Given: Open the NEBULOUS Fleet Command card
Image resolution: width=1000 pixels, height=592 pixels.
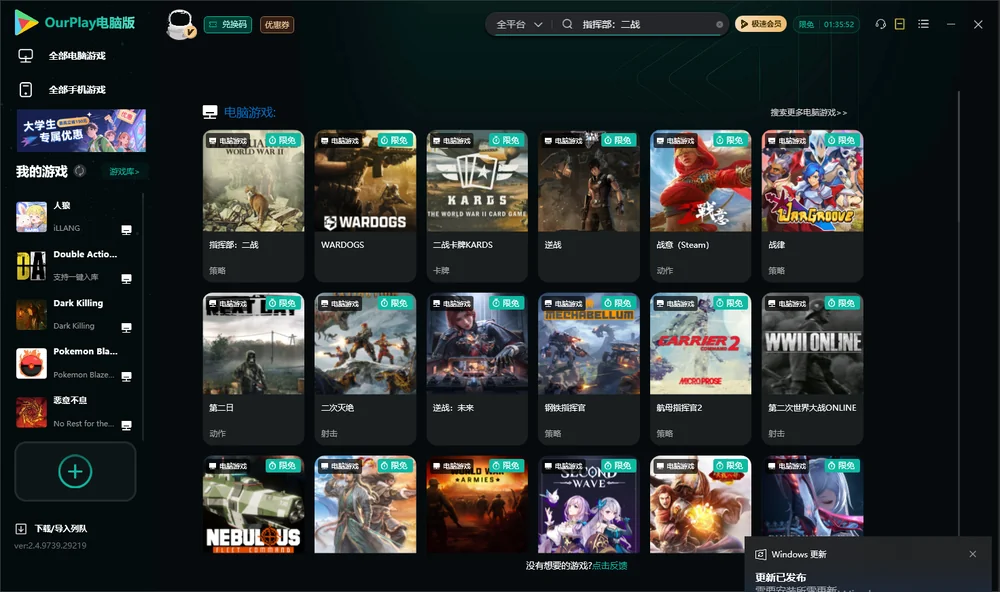Looking at the screenshot, I should [253, 504].
